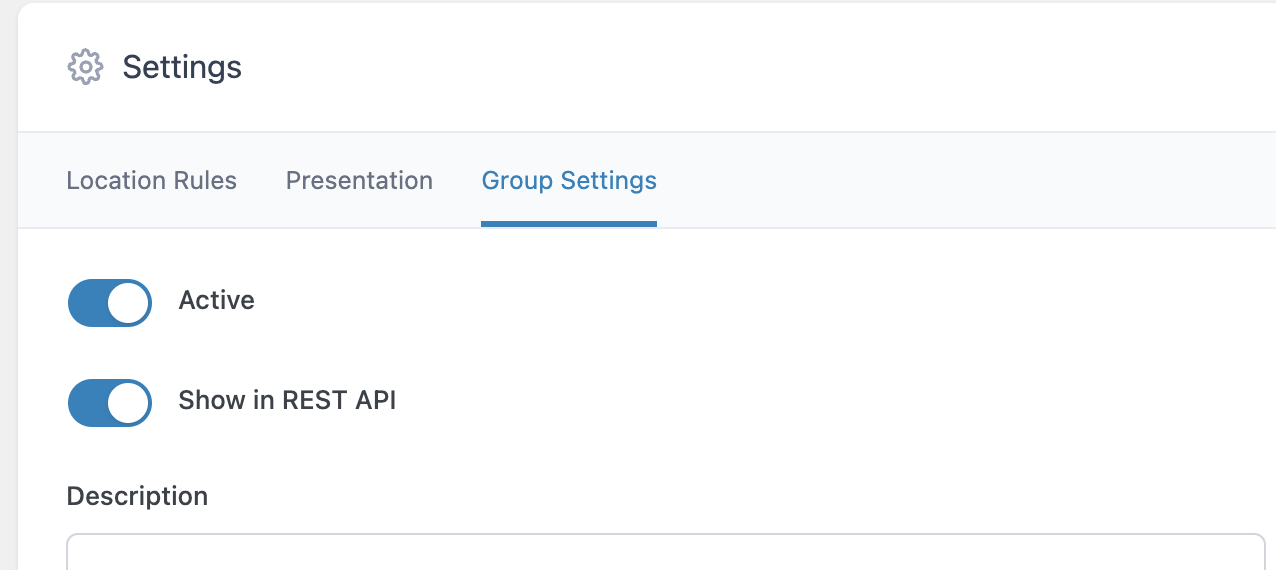Viewport: 1276px width, 570px height.
Task: Click the Description field label
Action: (137, 496)
